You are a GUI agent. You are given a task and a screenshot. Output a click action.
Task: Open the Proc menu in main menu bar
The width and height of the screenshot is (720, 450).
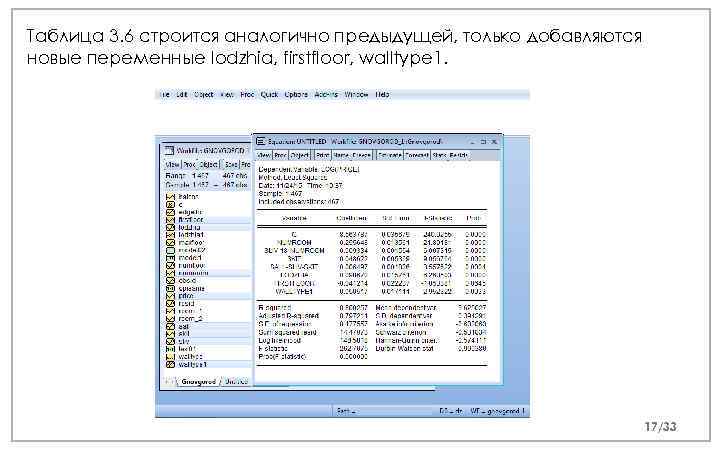(247, 95)
